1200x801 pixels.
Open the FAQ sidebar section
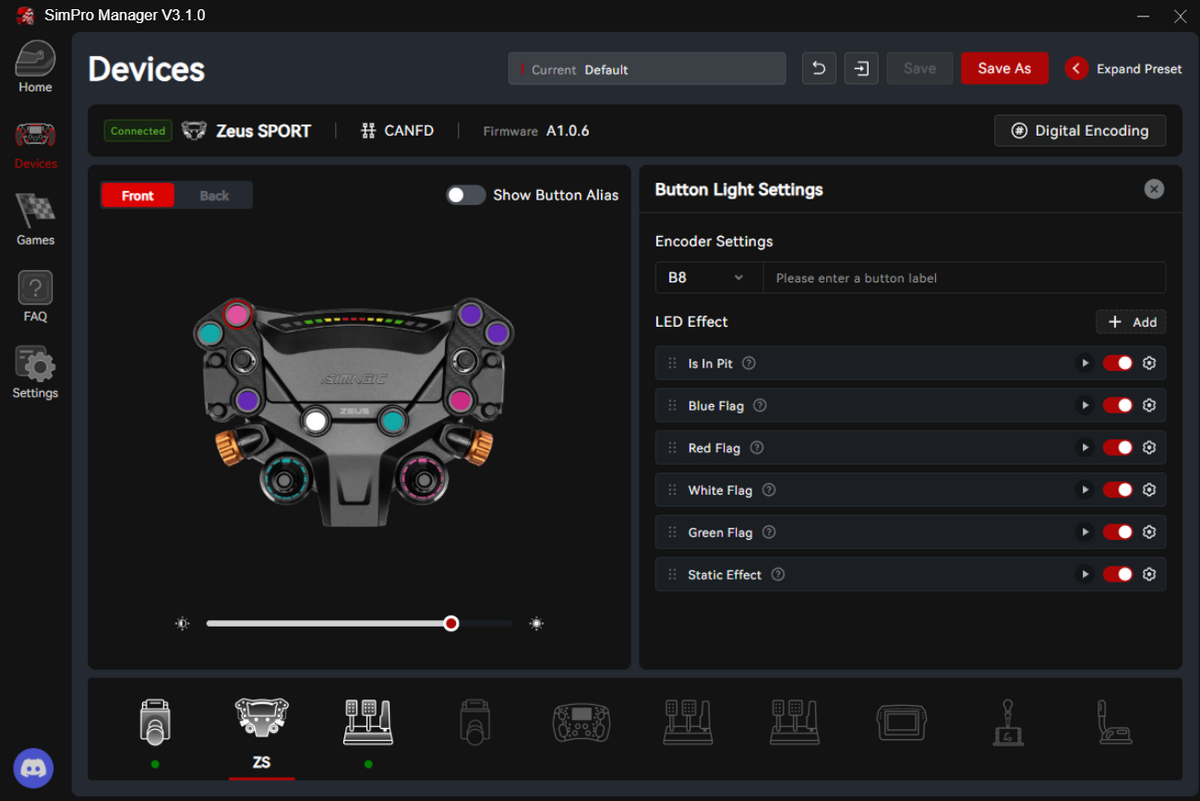point(35,297)
